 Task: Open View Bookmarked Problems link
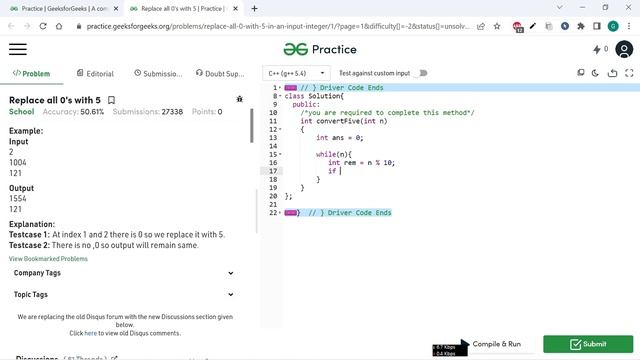tap(48, 259)
